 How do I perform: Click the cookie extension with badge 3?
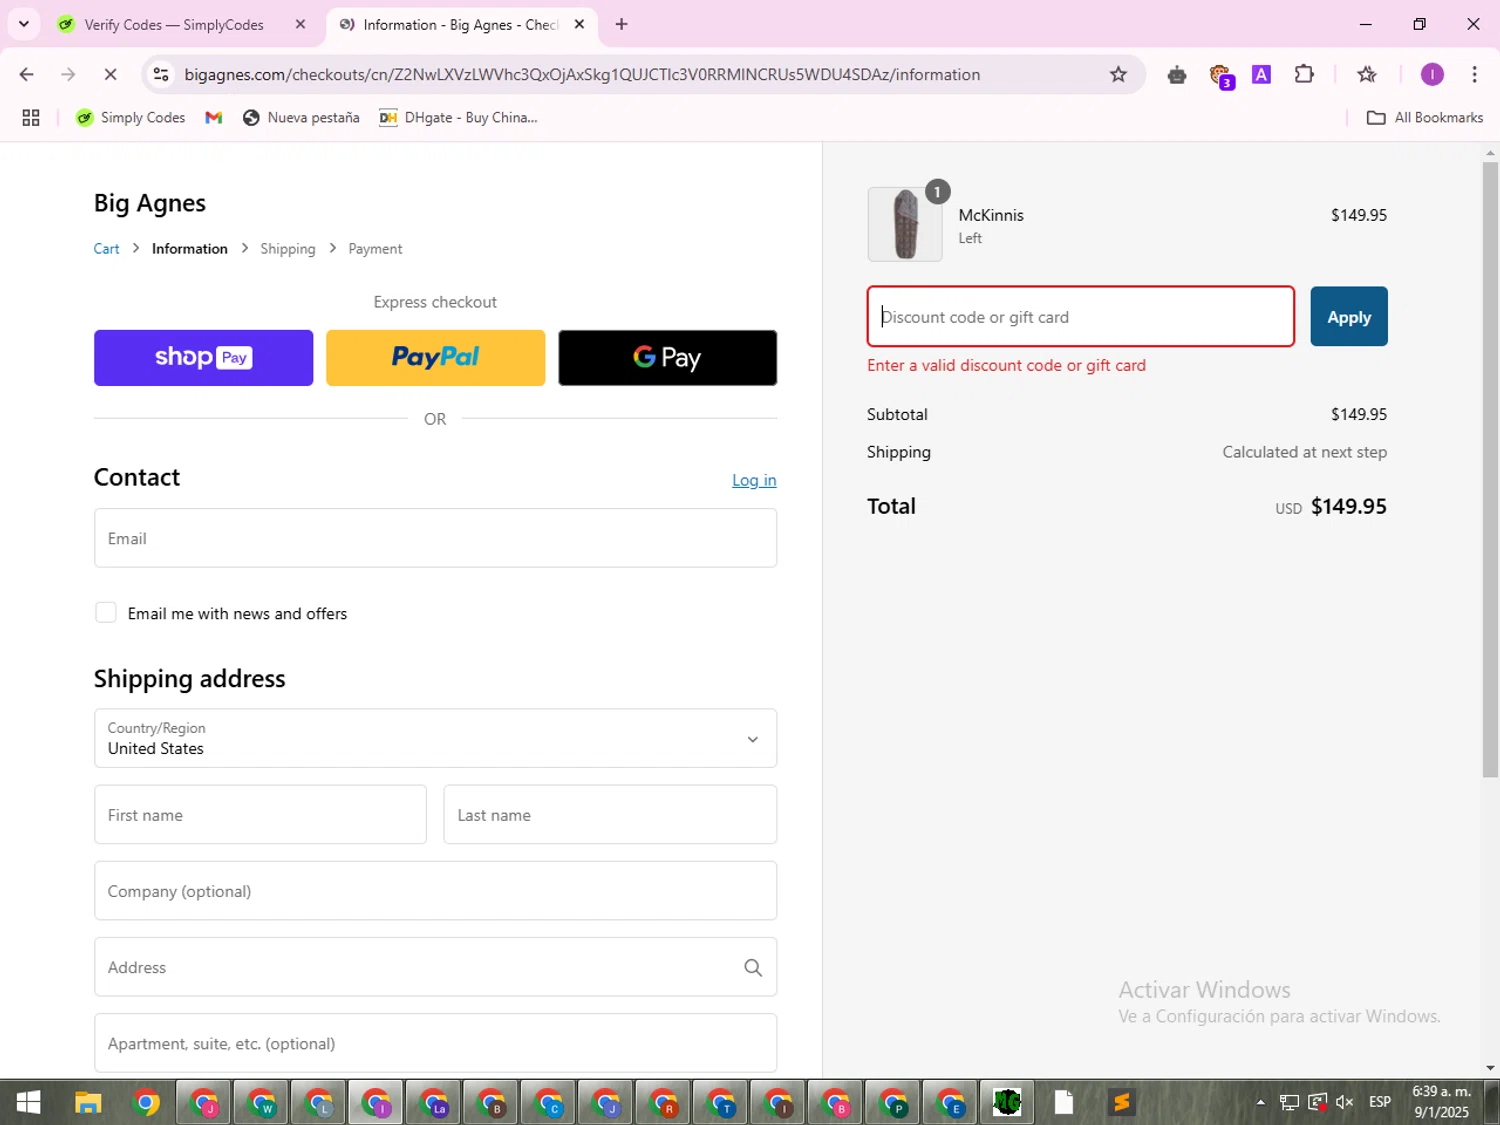tap(1220, 75)
